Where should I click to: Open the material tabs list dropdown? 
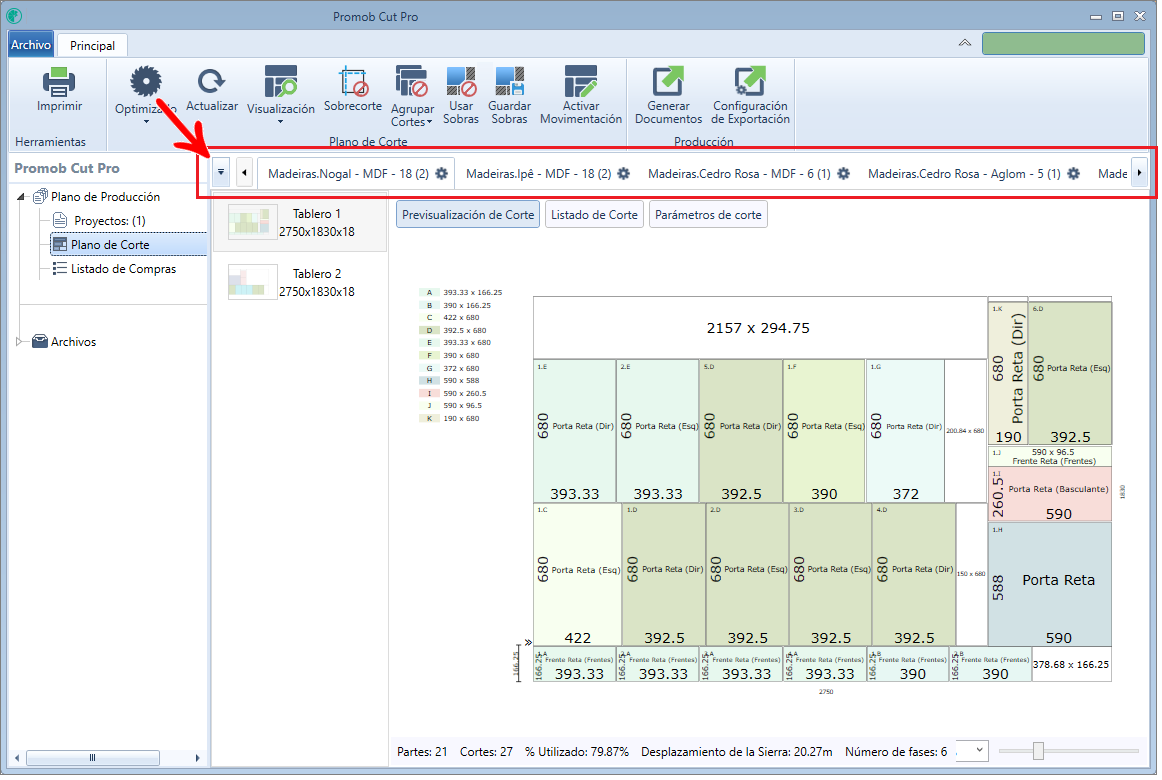click(221, 173)
